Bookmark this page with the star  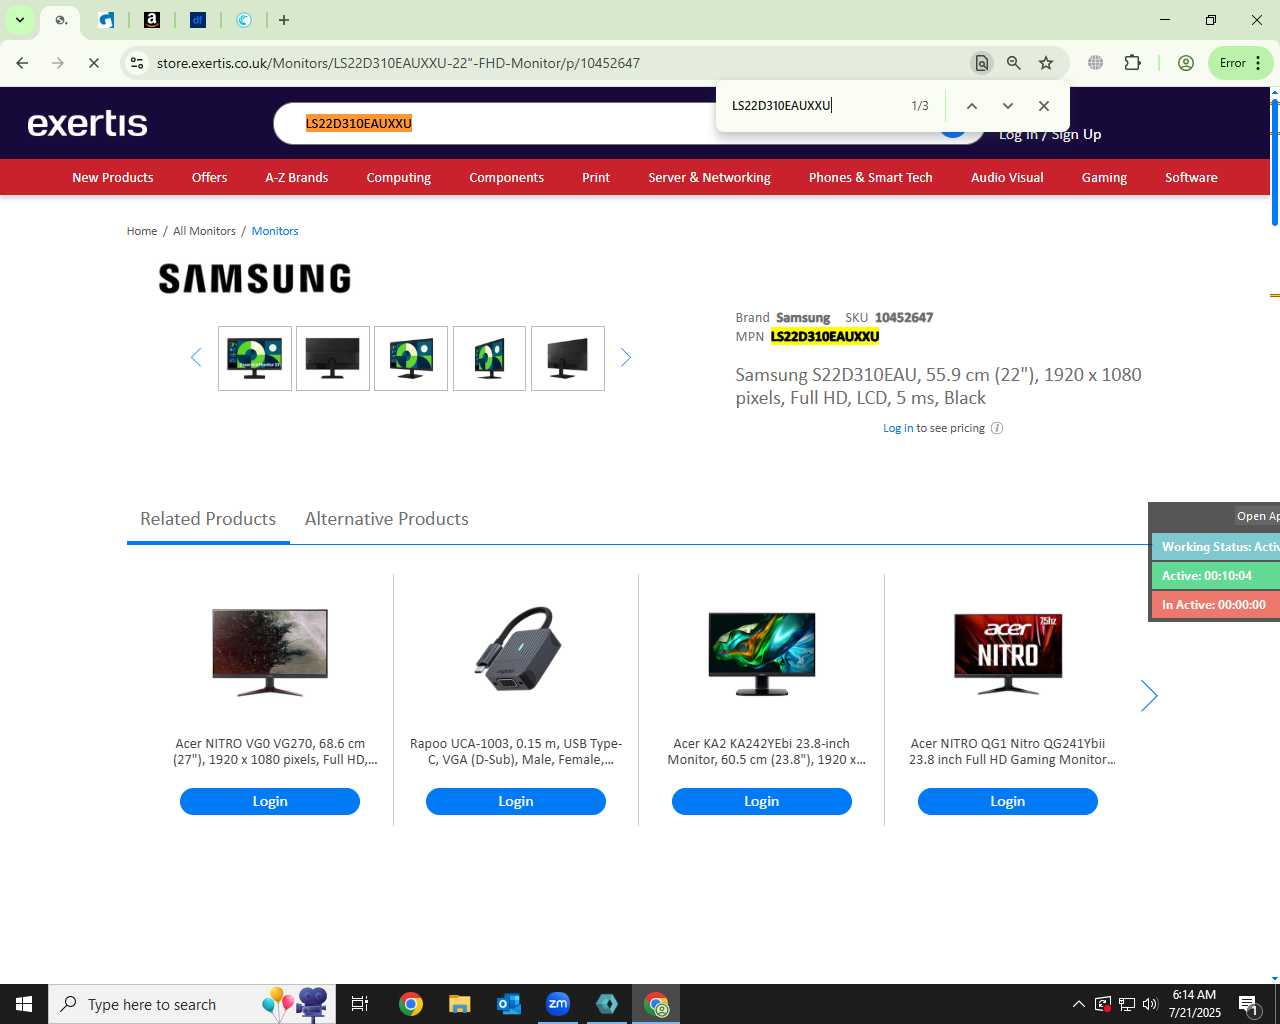click(1046, 63)
